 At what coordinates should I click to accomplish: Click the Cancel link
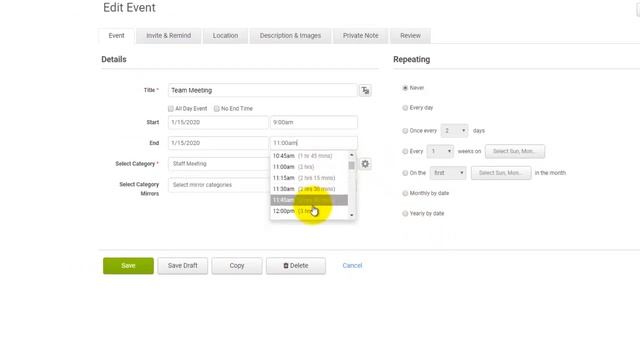[352, 266]
